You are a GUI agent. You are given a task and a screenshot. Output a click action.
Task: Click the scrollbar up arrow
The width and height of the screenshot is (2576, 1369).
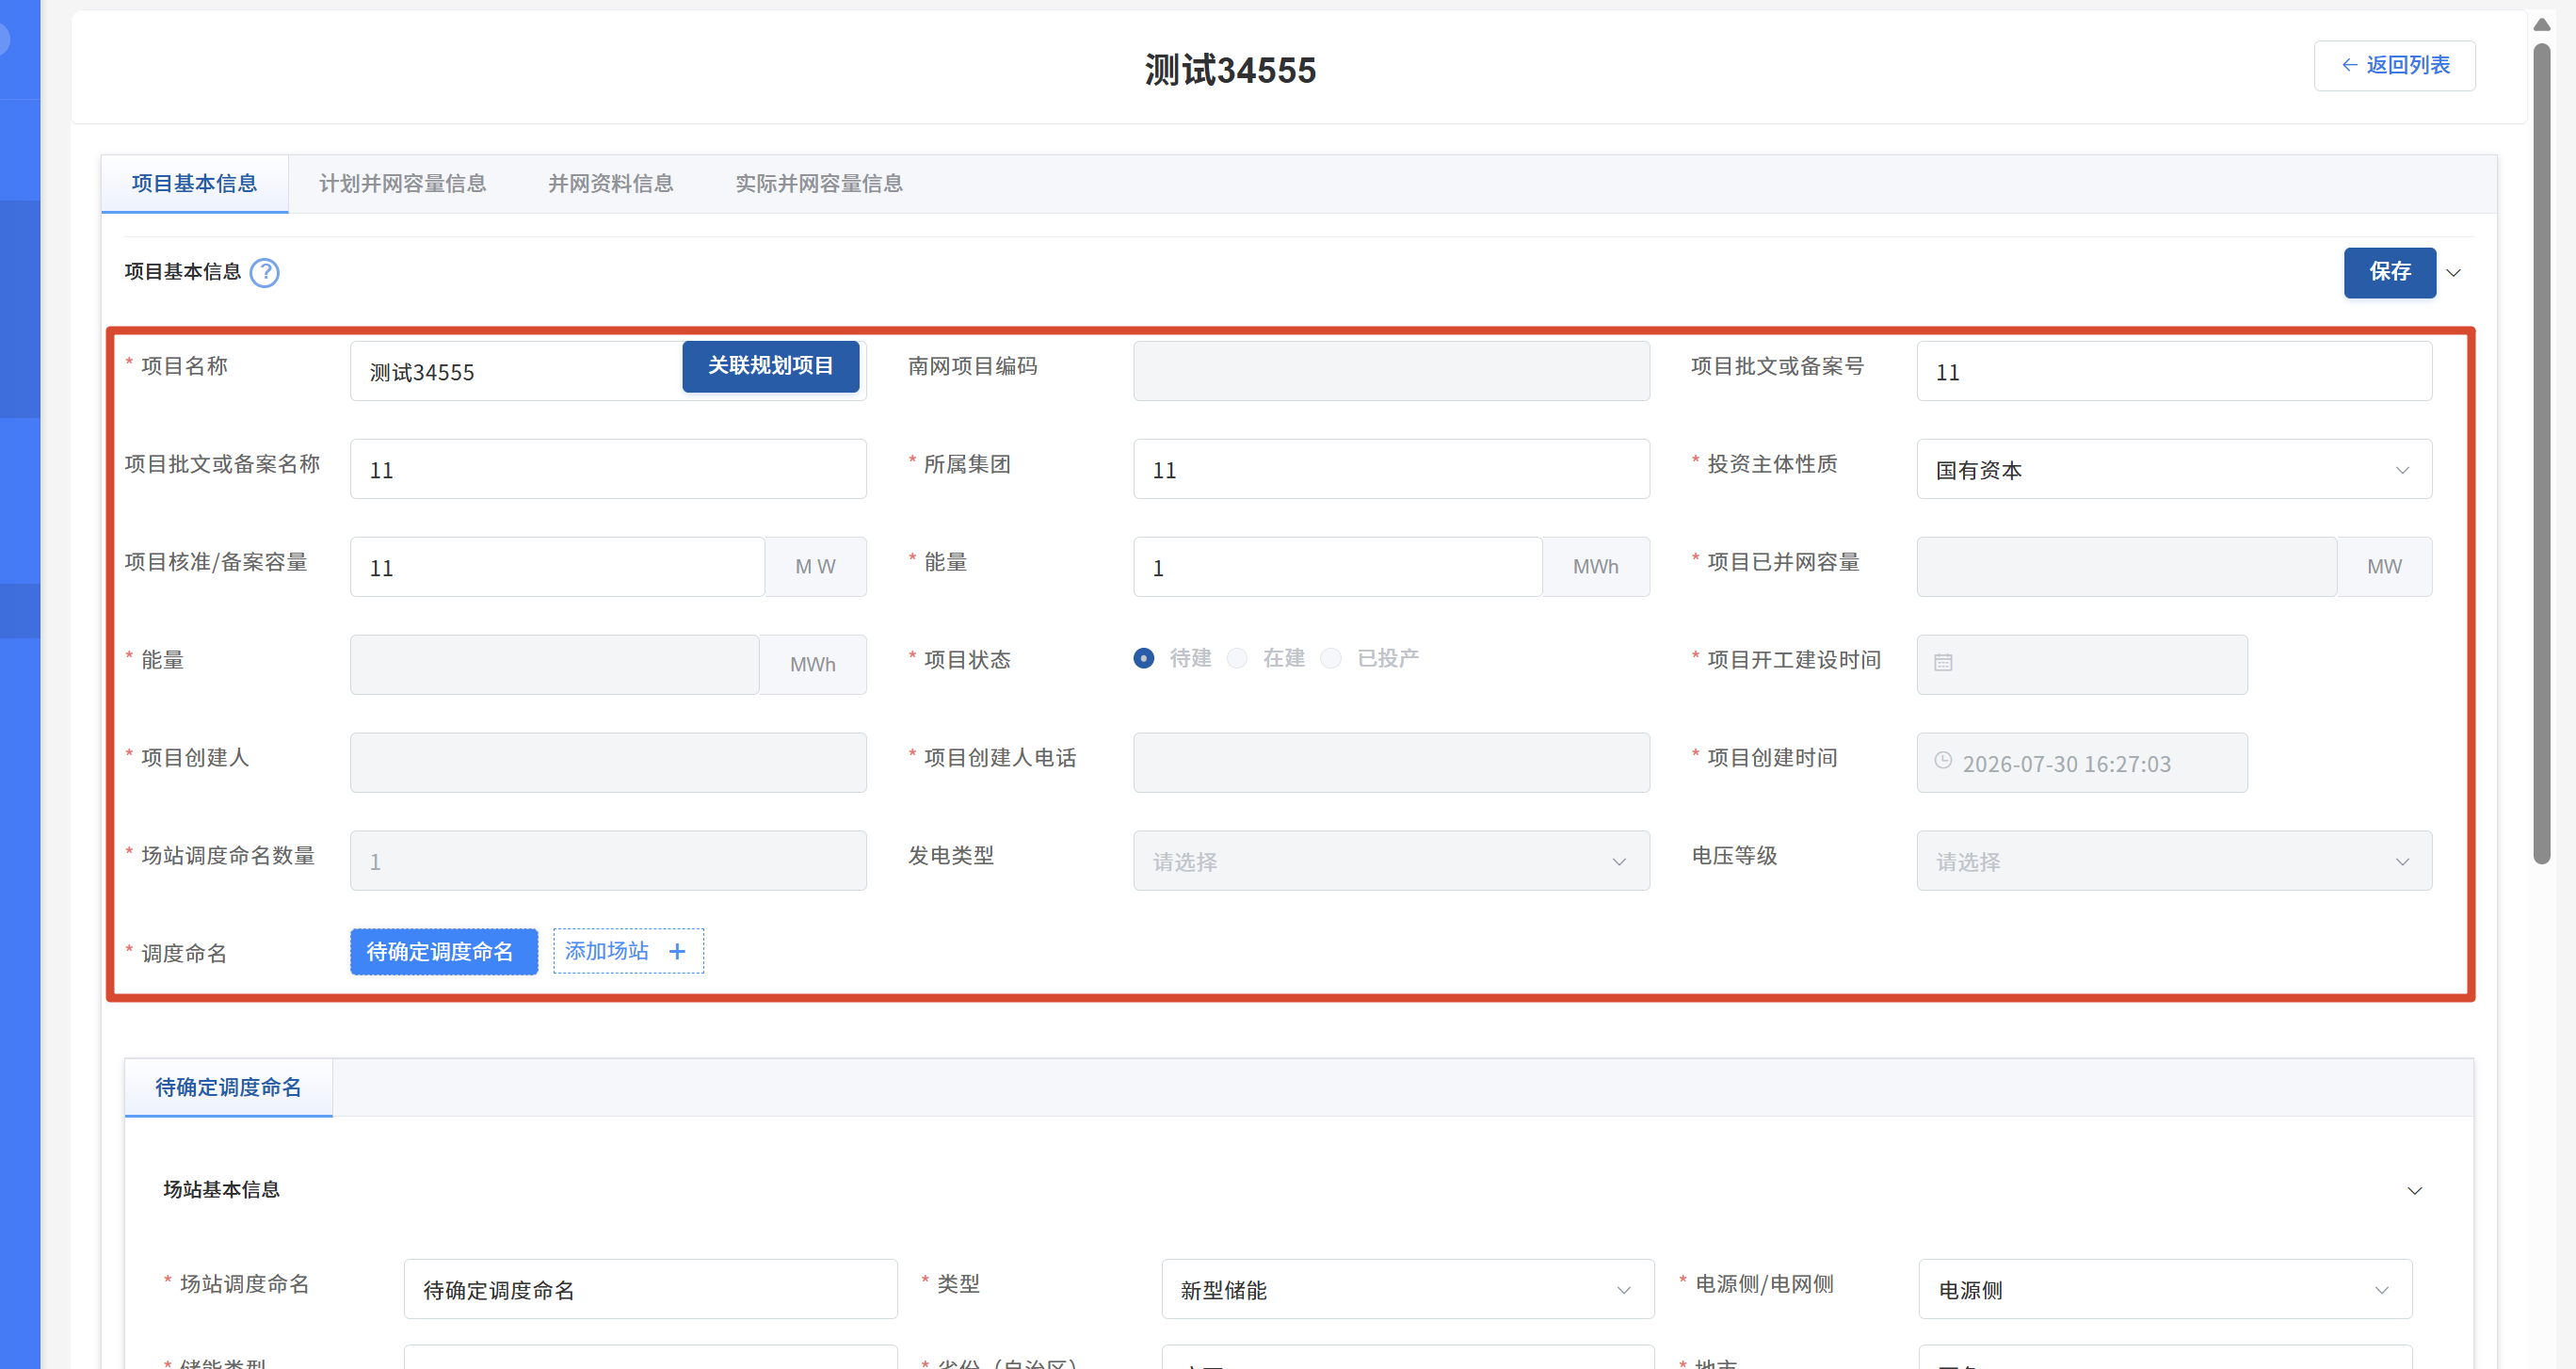2541,24
